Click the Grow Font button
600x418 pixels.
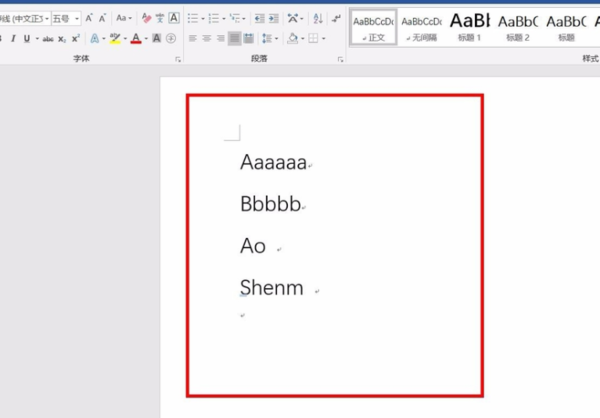tap(89, 18)
